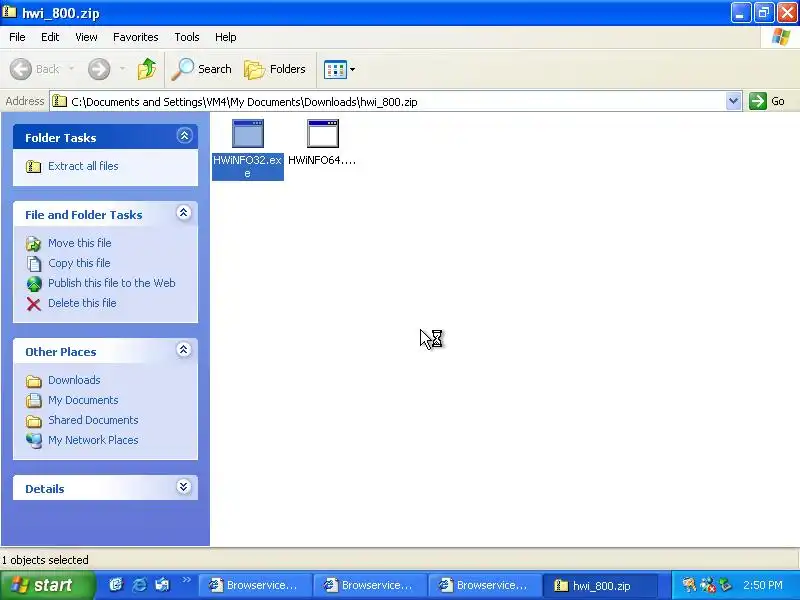The image size is (800, 600).
Task: Open My Documents in Other Places
Action: coord(83,400)
